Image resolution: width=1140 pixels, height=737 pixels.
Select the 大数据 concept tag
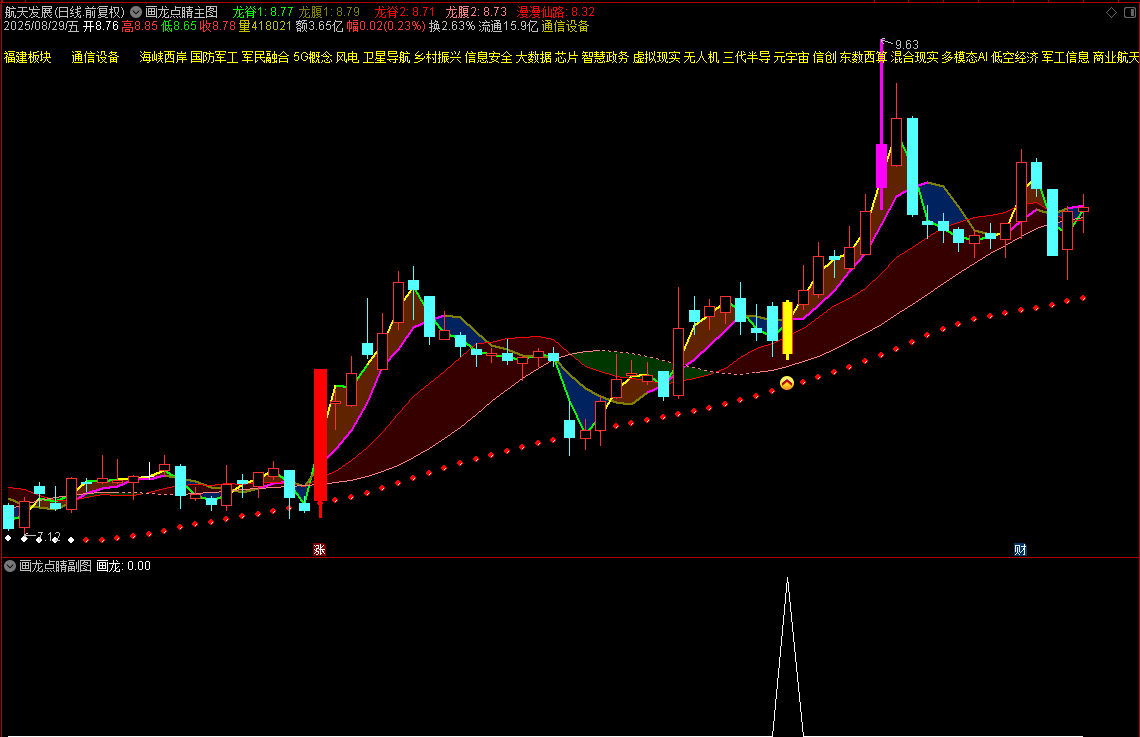(x=534, y=57)
